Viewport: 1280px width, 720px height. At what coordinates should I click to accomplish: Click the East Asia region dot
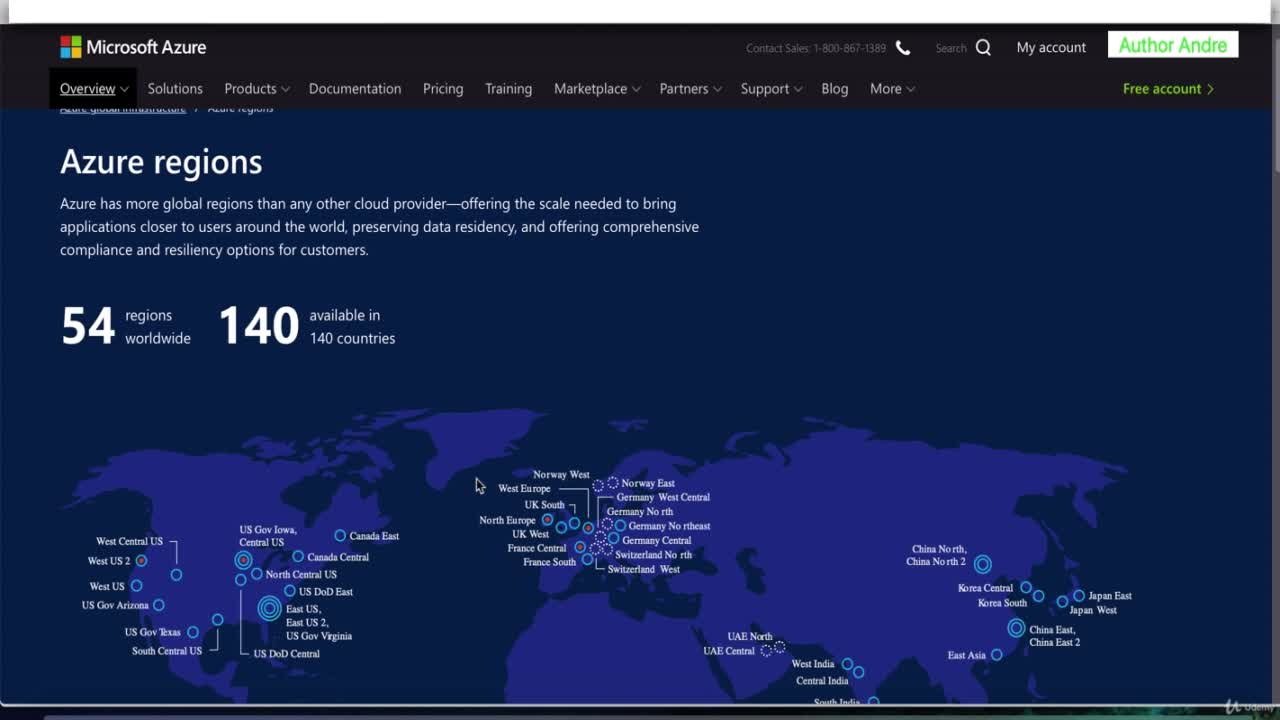(x=997, y=655)
